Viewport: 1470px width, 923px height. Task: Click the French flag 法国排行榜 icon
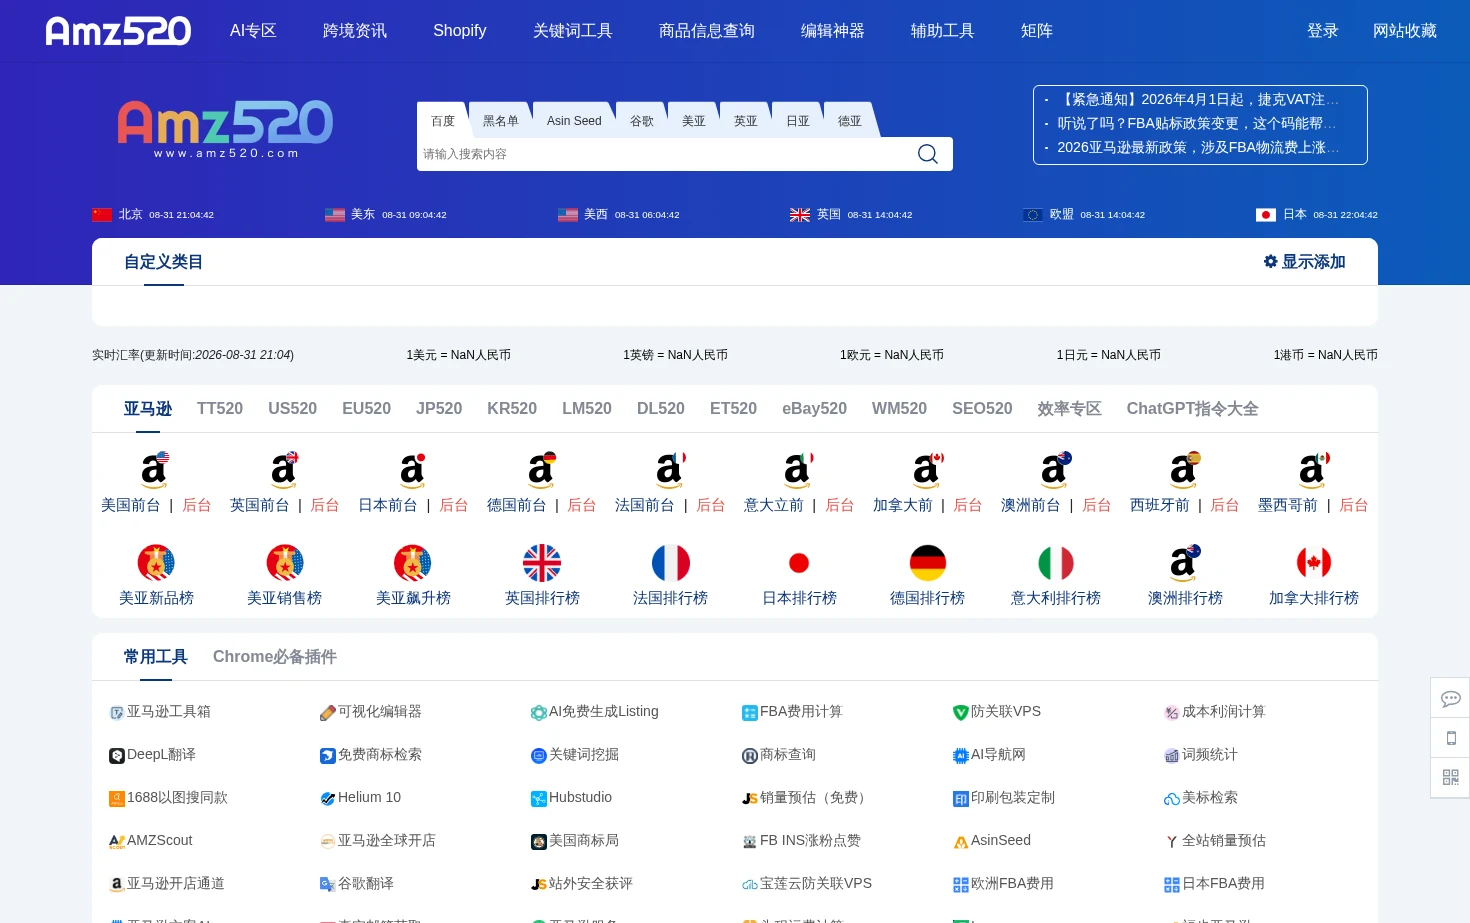point(671,563)
